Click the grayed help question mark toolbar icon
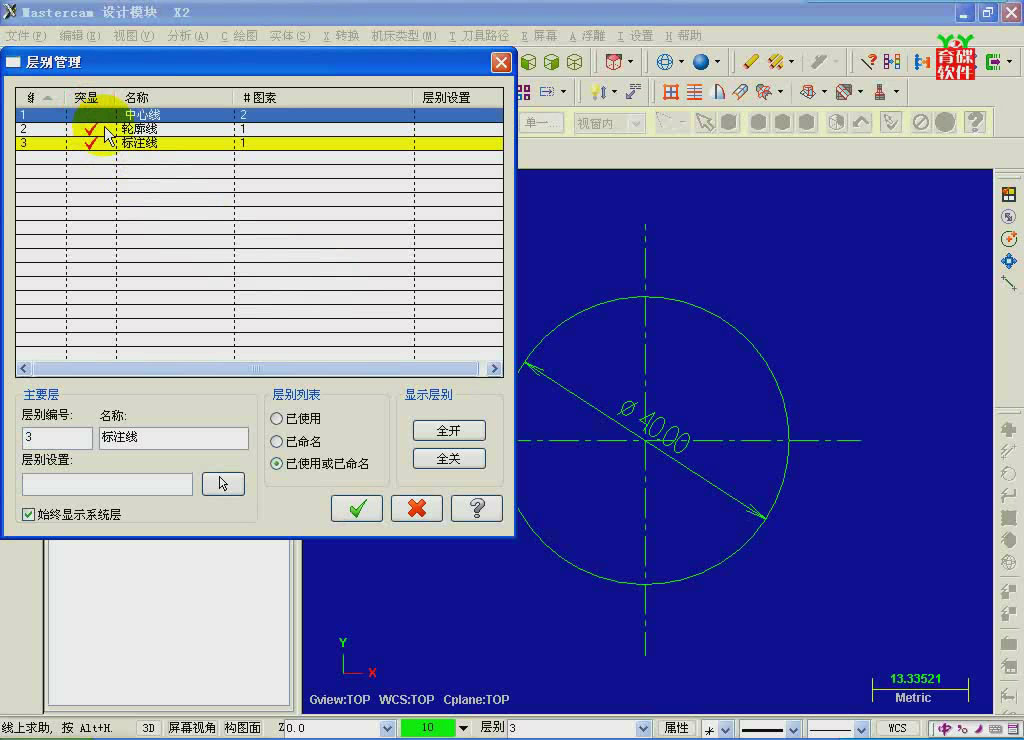This screenshot has height=740, width=1024. (975, 122)
